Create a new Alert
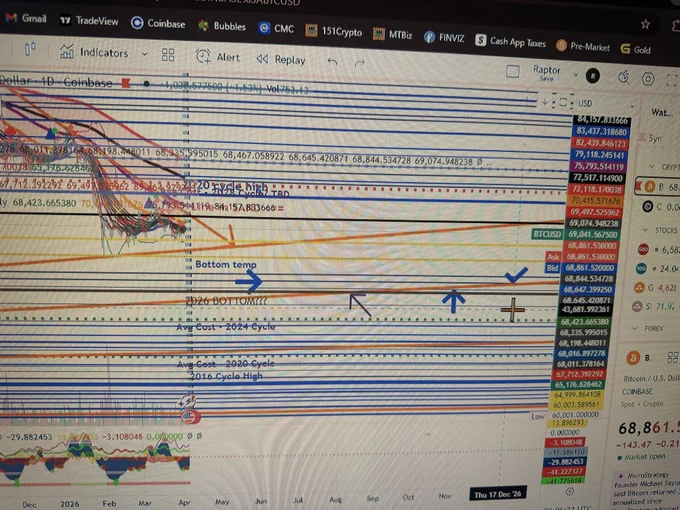 coord(217,57)
